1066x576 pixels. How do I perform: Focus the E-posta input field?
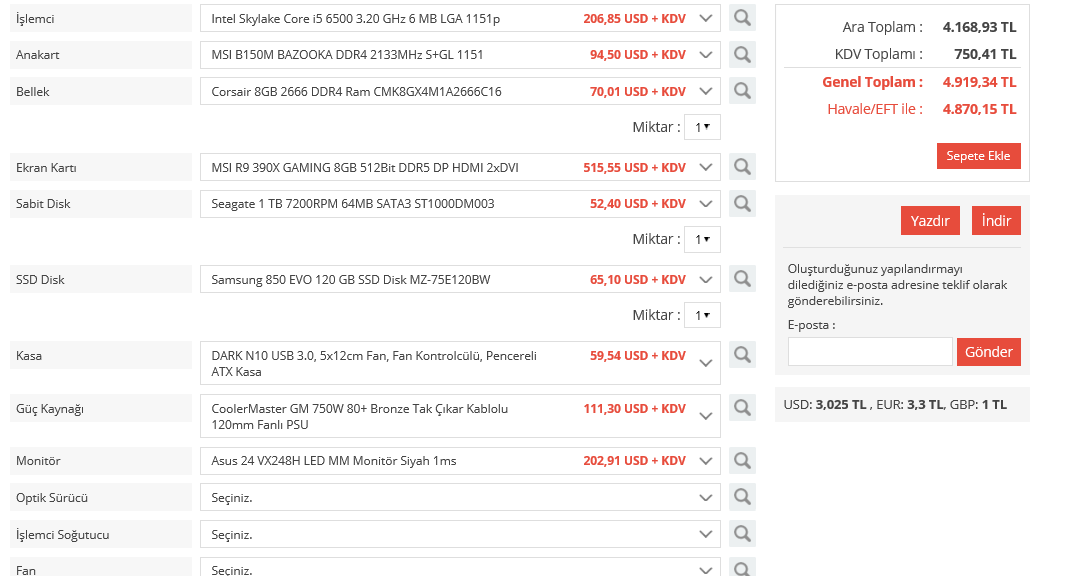tap(870, 352)
